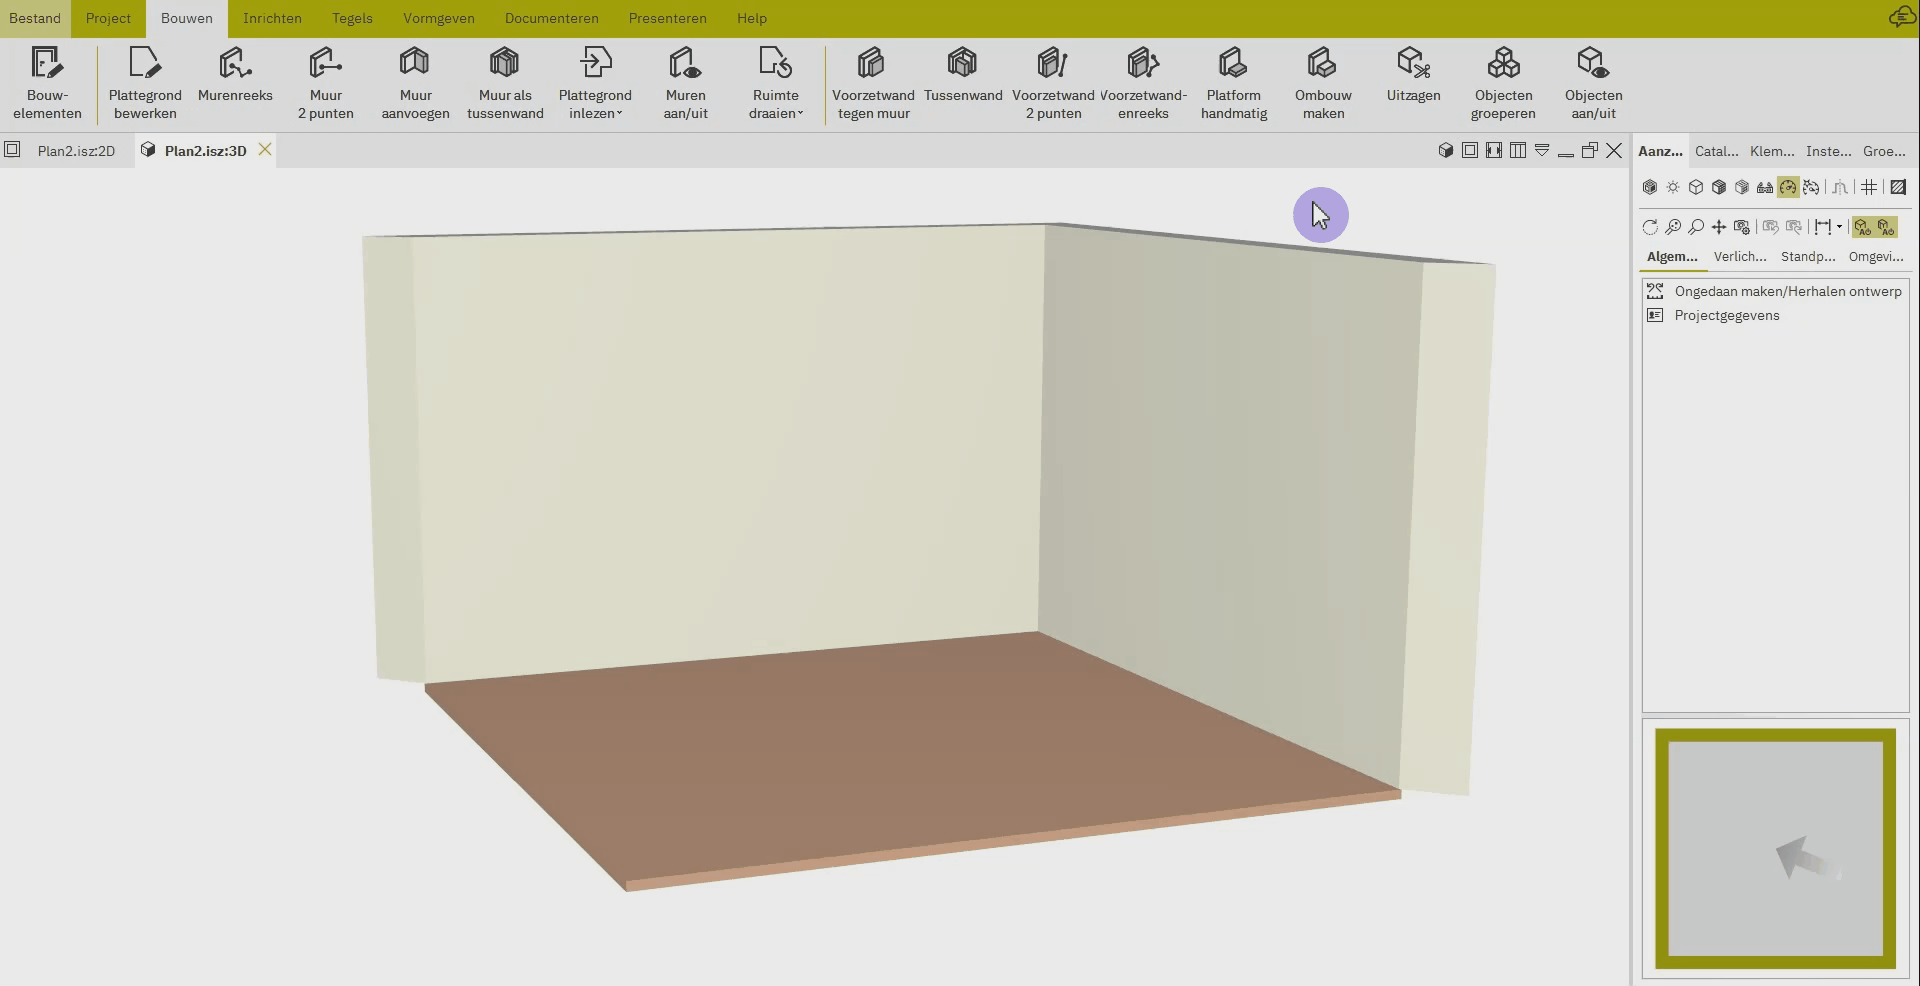Select Platform handmatig from the ribbon

(x=1233, y=82)
